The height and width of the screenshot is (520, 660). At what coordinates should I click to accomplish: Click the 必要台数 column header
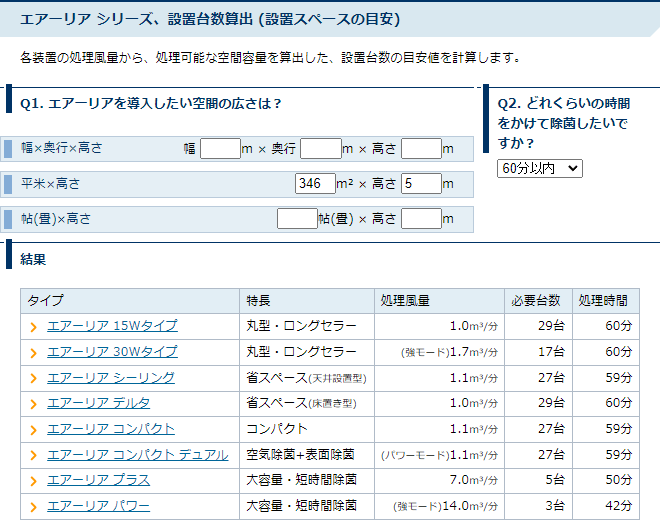pos(535,301)
